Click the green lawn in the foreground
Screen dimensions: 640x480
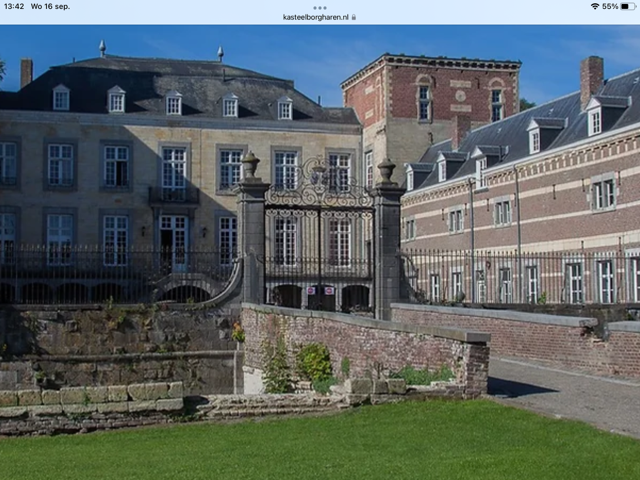pyautogui.click(x=318, y=443)
